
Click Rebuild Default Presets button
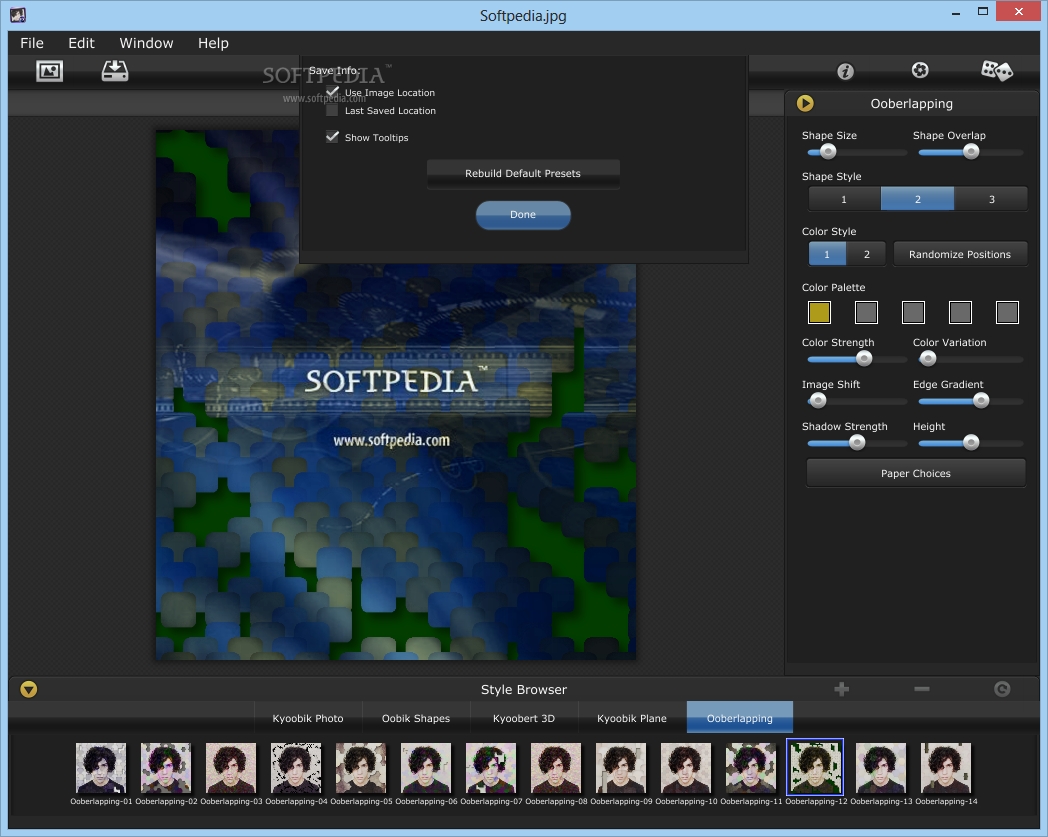pos(523,173)
